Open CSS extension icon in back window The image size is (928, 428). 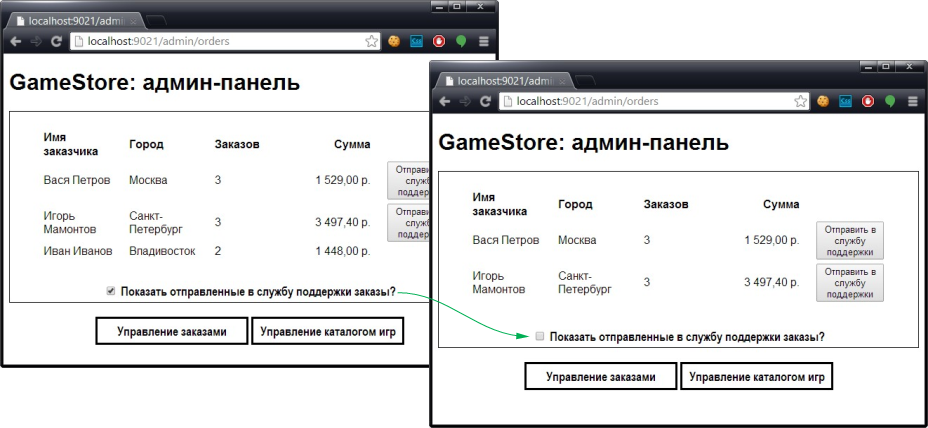pyautogui.click(x=417, y=41)
